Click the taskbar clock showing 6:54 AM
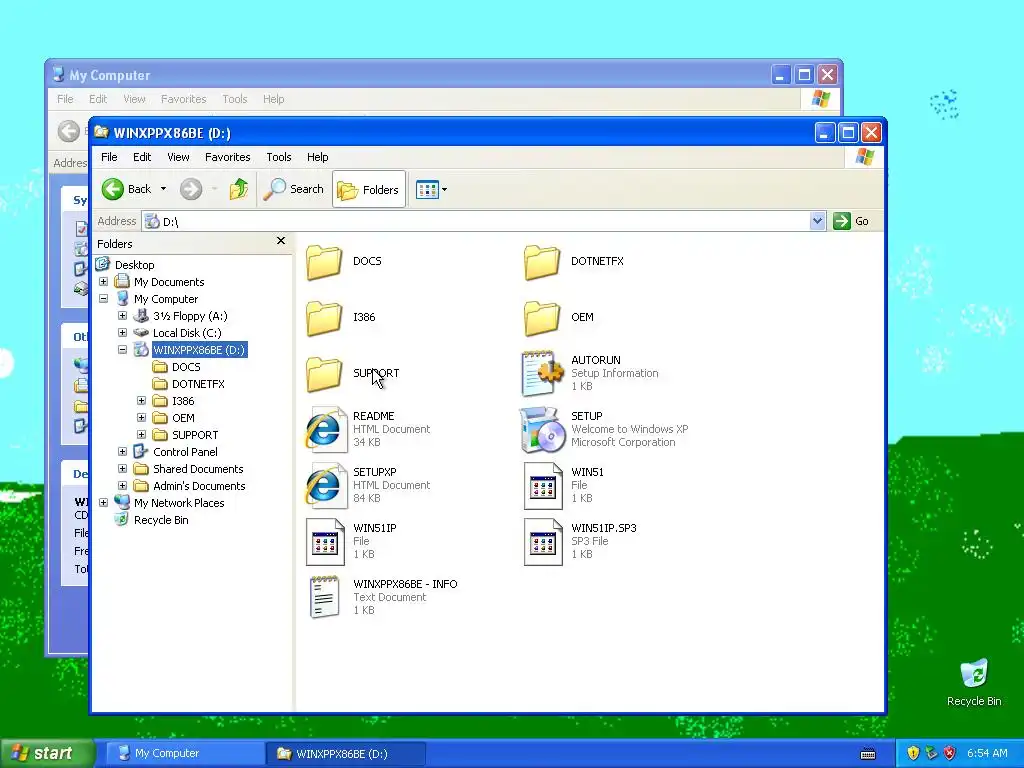1024x768 pixels. tap(987, 754)
